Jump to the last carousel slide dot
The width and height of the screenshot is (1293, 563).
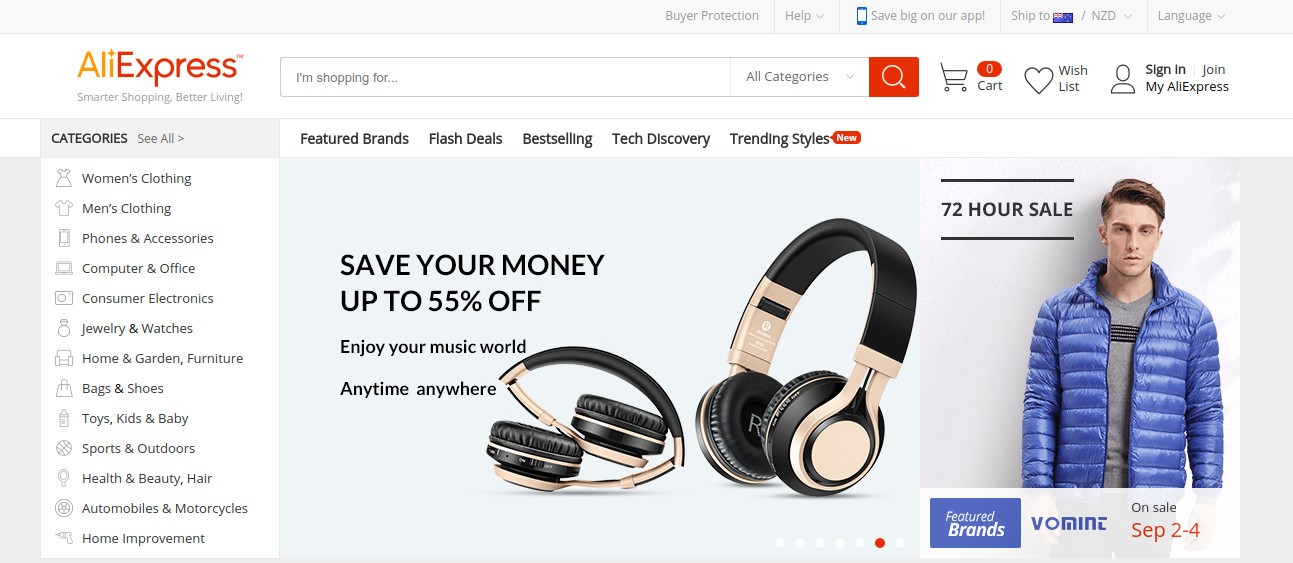(x=900, y=543)
